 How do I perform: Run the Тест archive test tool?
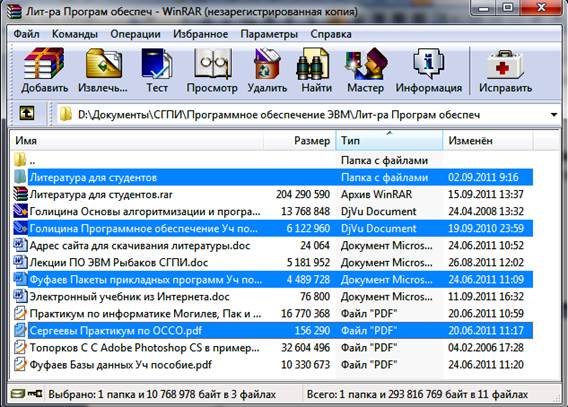(x=156, y=64)
